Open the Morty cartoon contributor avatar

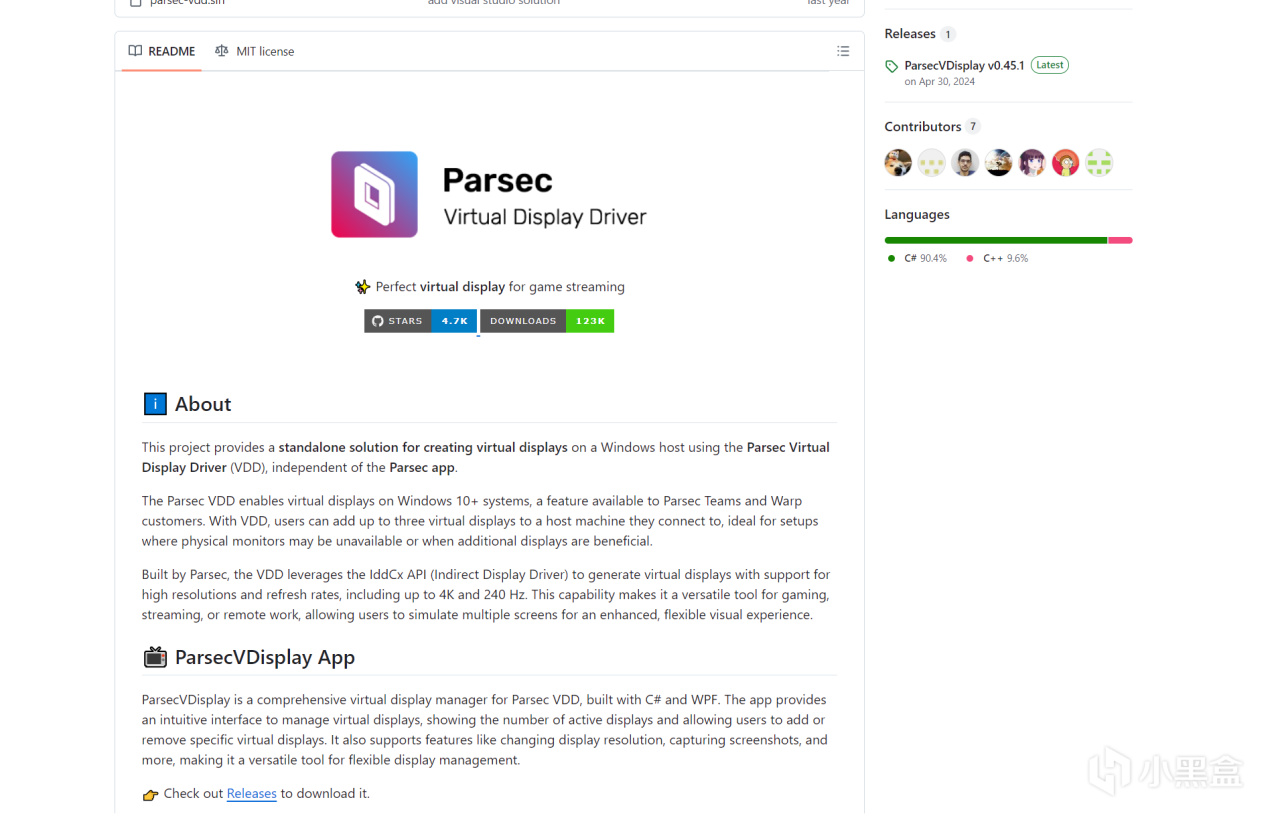point(1066,162)
